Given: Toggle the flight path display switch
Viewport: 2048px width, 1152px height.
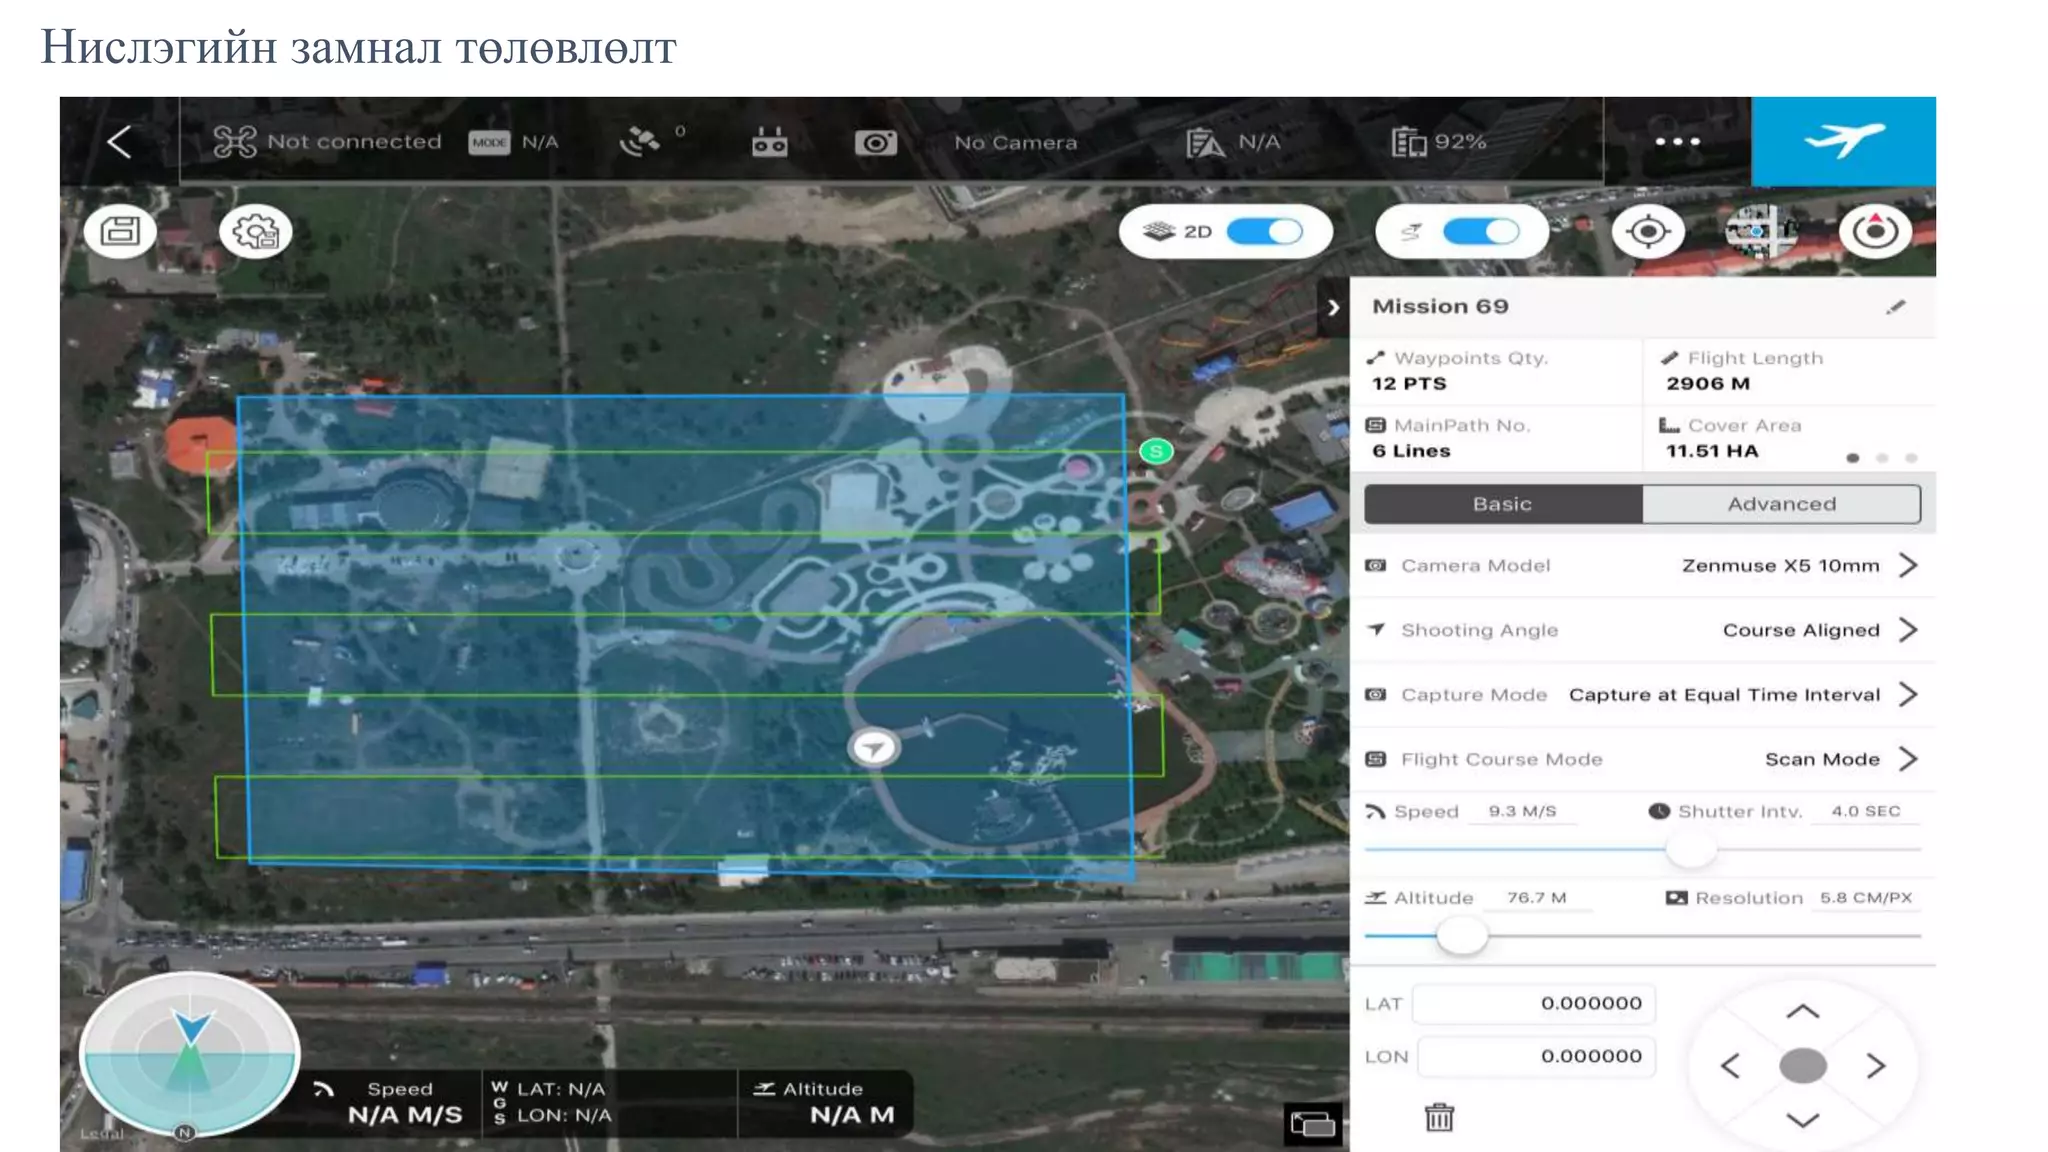Looking at the screenshot, I should [1480, 232].
